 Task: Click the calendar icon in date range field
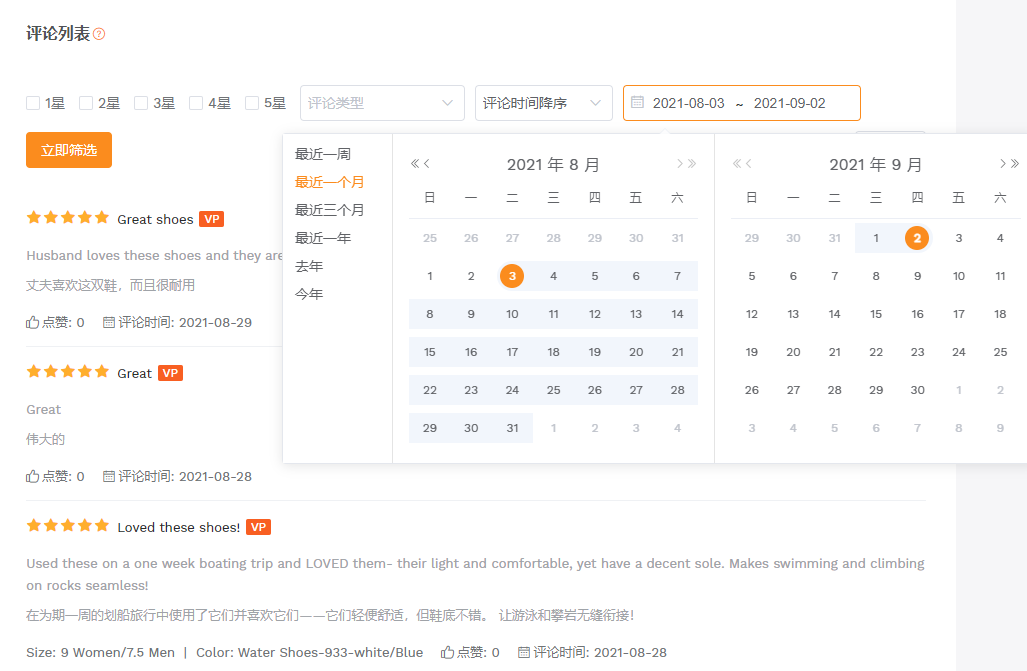pyautogui.click(x=637, y=102)
